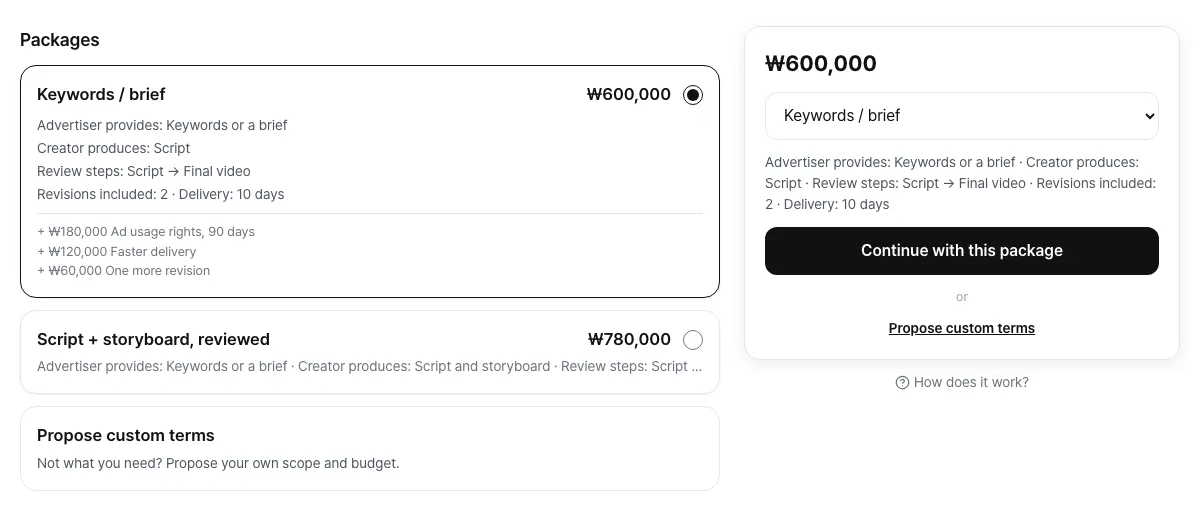Click the dropdown chevron arrow in package selector
This screenshot has height=510, width=1200.
(1148, 116)
